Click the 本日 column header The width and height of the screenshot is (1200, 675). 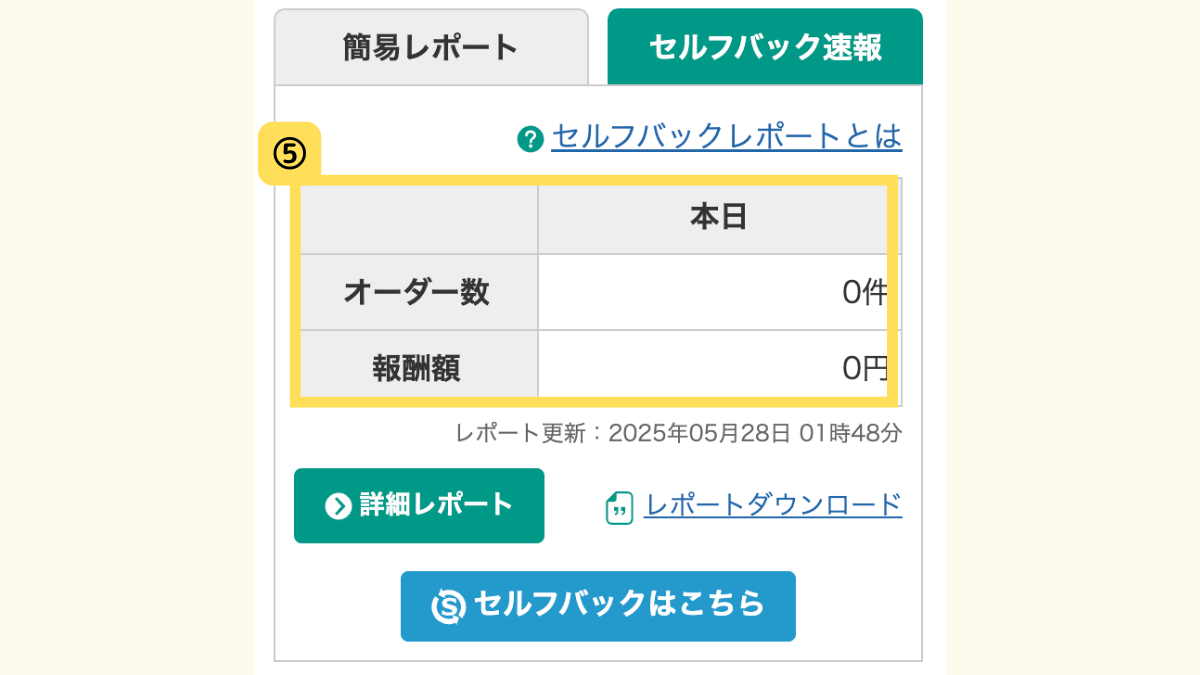click(x=719, y=218)
